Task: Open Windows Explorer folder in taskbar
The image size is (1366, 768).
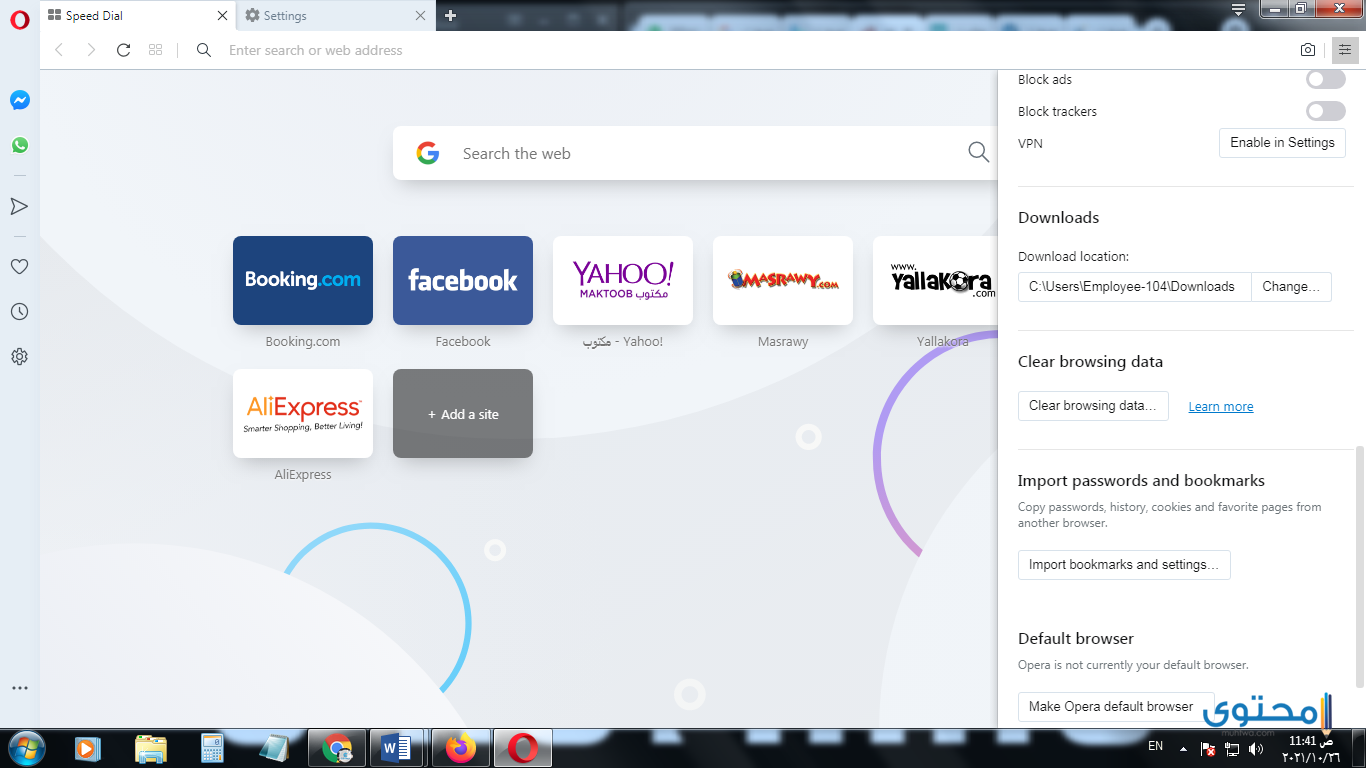Action: (151, 748)
